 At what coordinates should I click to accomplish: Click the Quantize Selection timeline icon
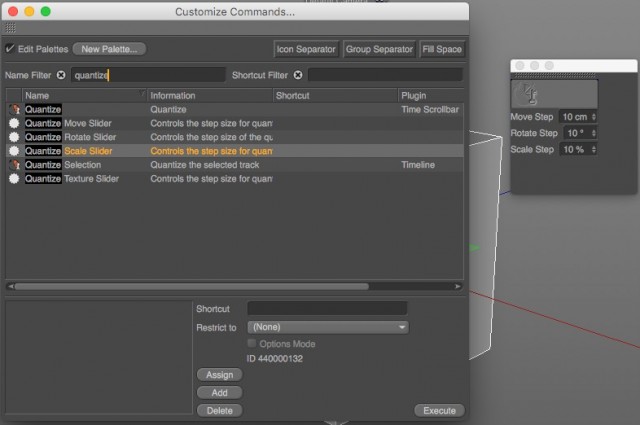(x=14, y=165)
